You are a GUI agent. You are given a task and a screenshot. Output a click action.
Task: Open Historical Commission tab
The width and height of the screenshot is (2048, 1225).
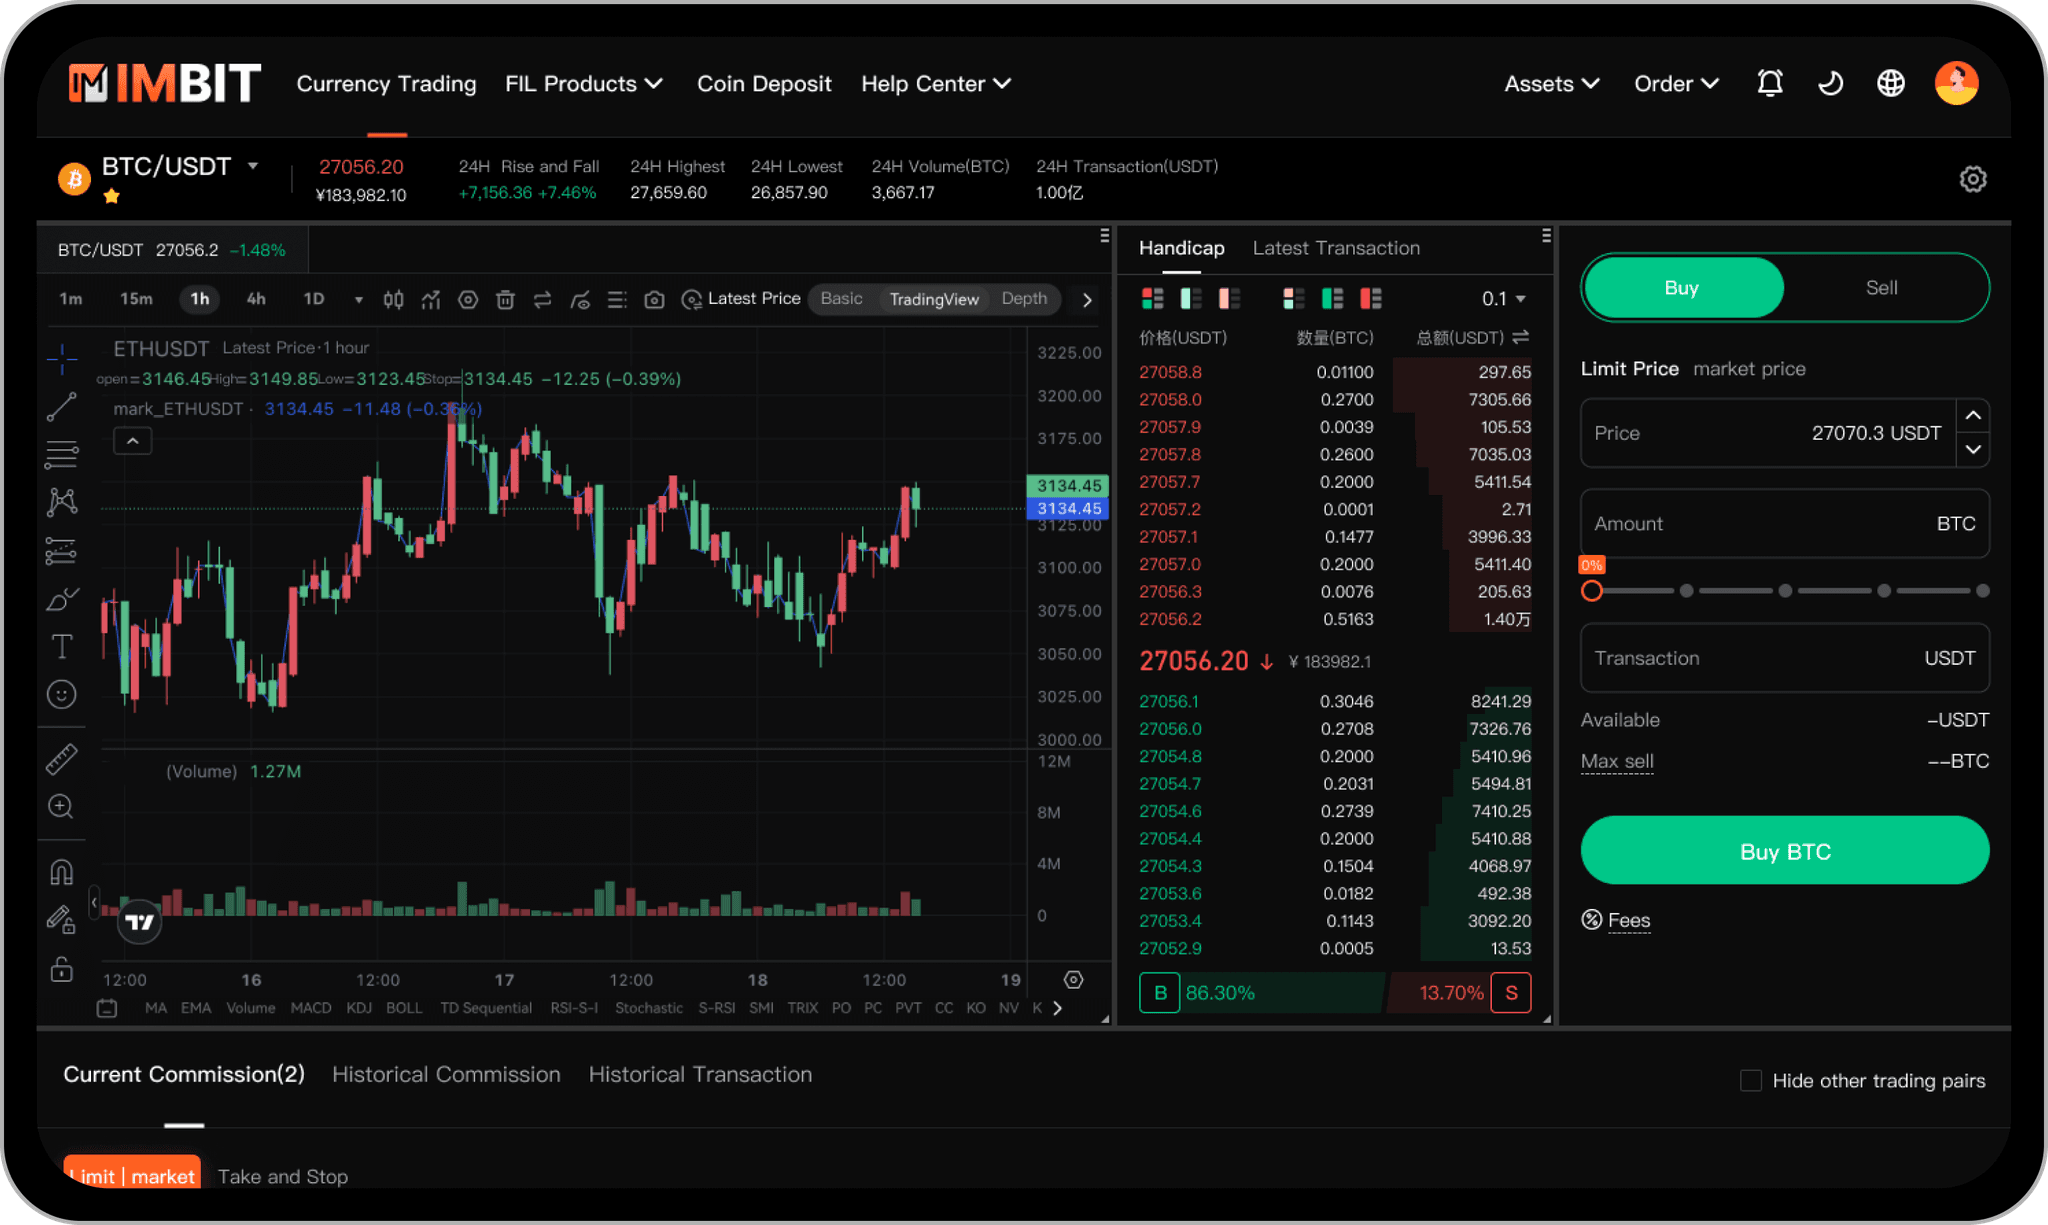[446, 1074]
